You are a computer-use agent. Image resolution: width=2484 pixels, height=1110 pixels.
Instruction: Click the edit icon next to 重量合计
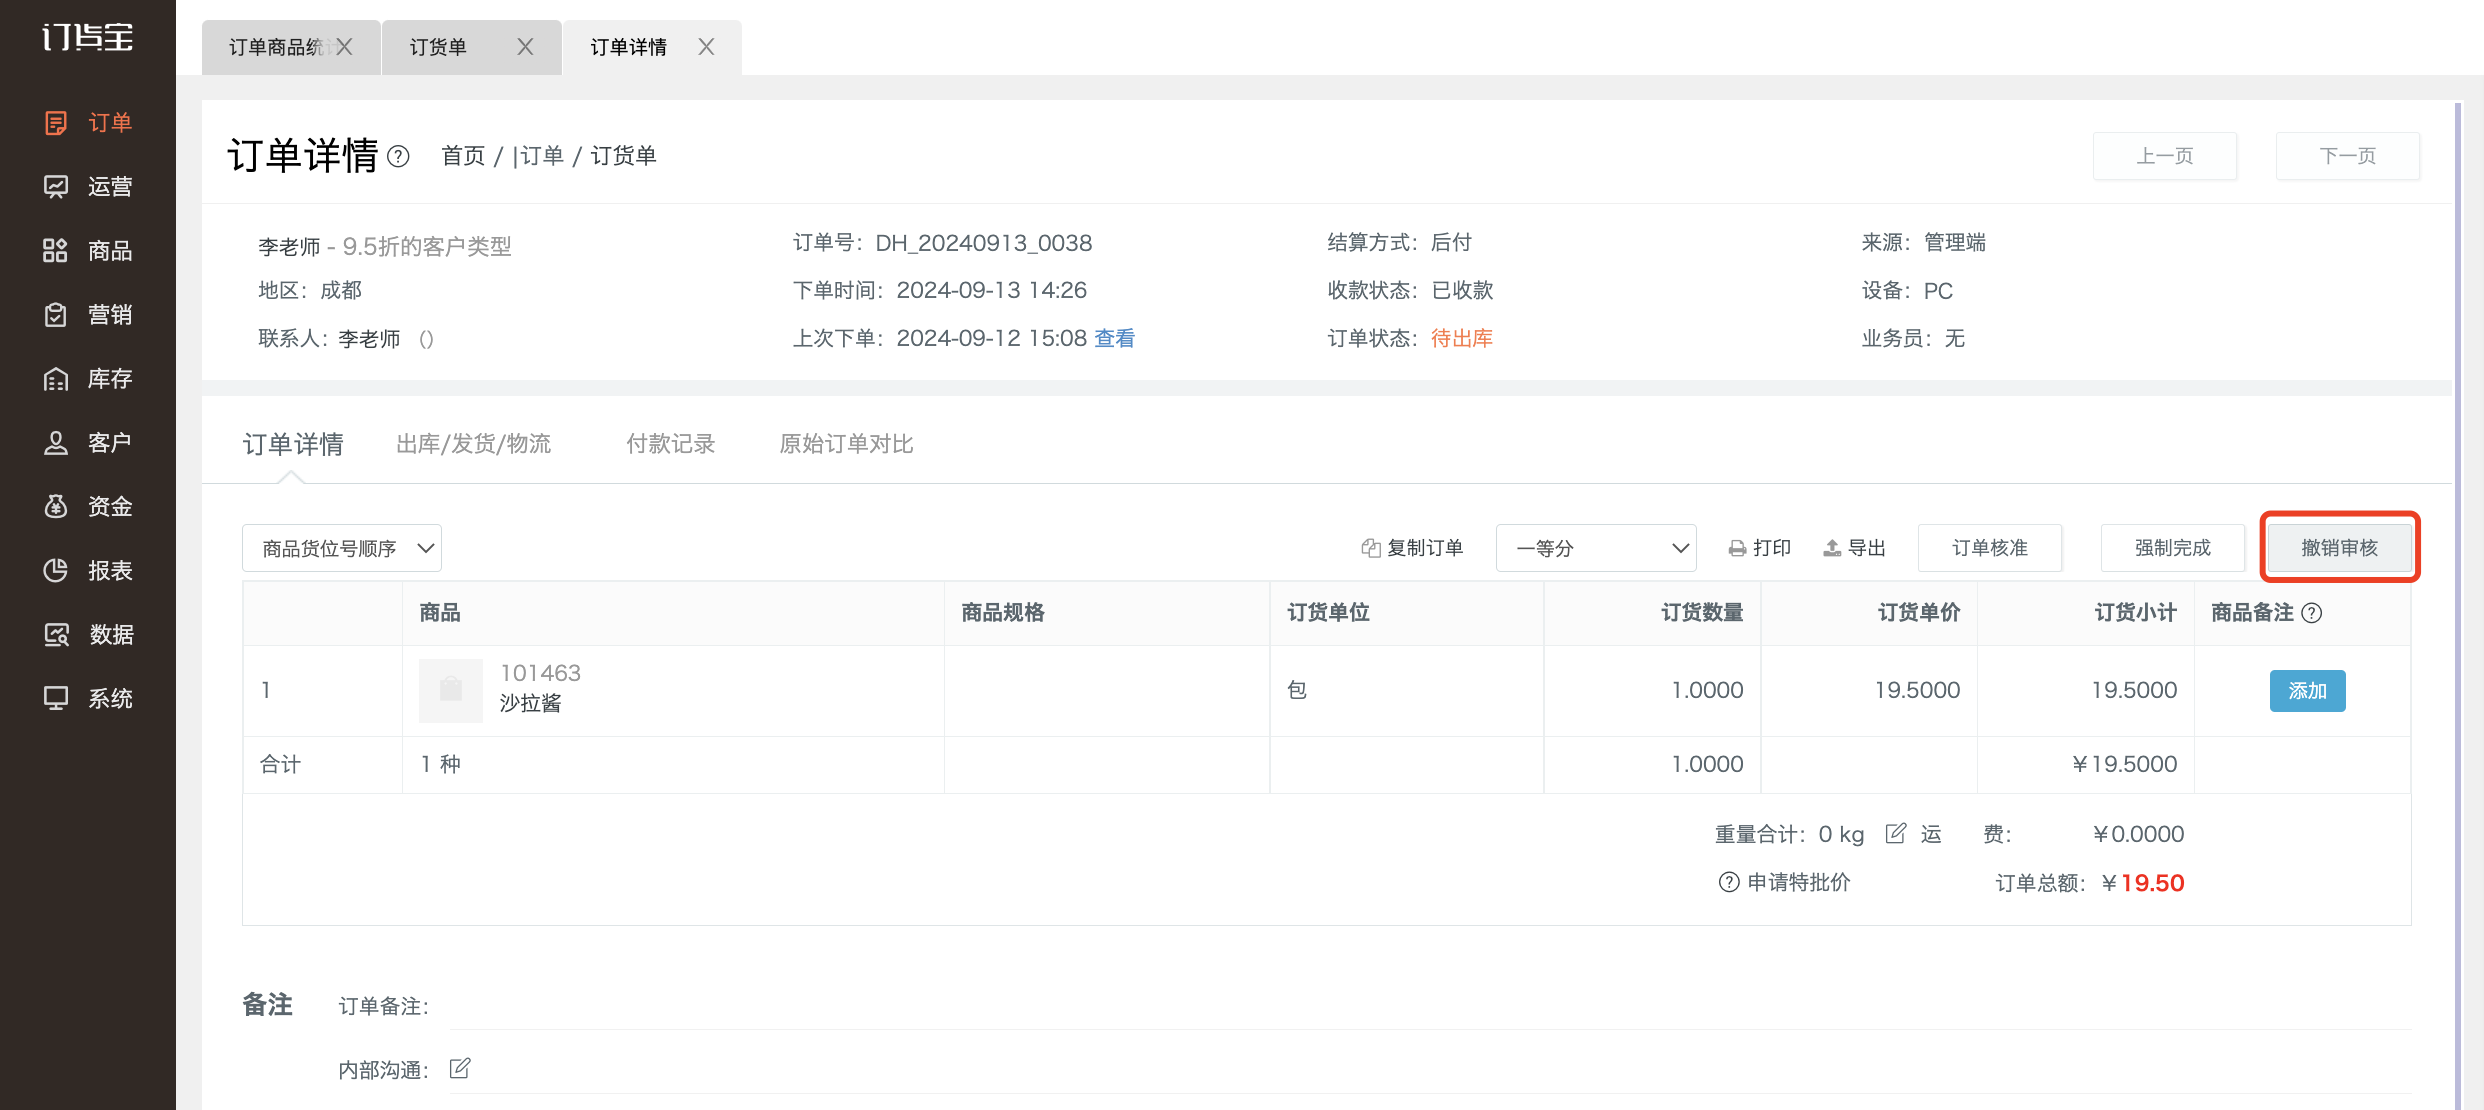click(1895, 833)
